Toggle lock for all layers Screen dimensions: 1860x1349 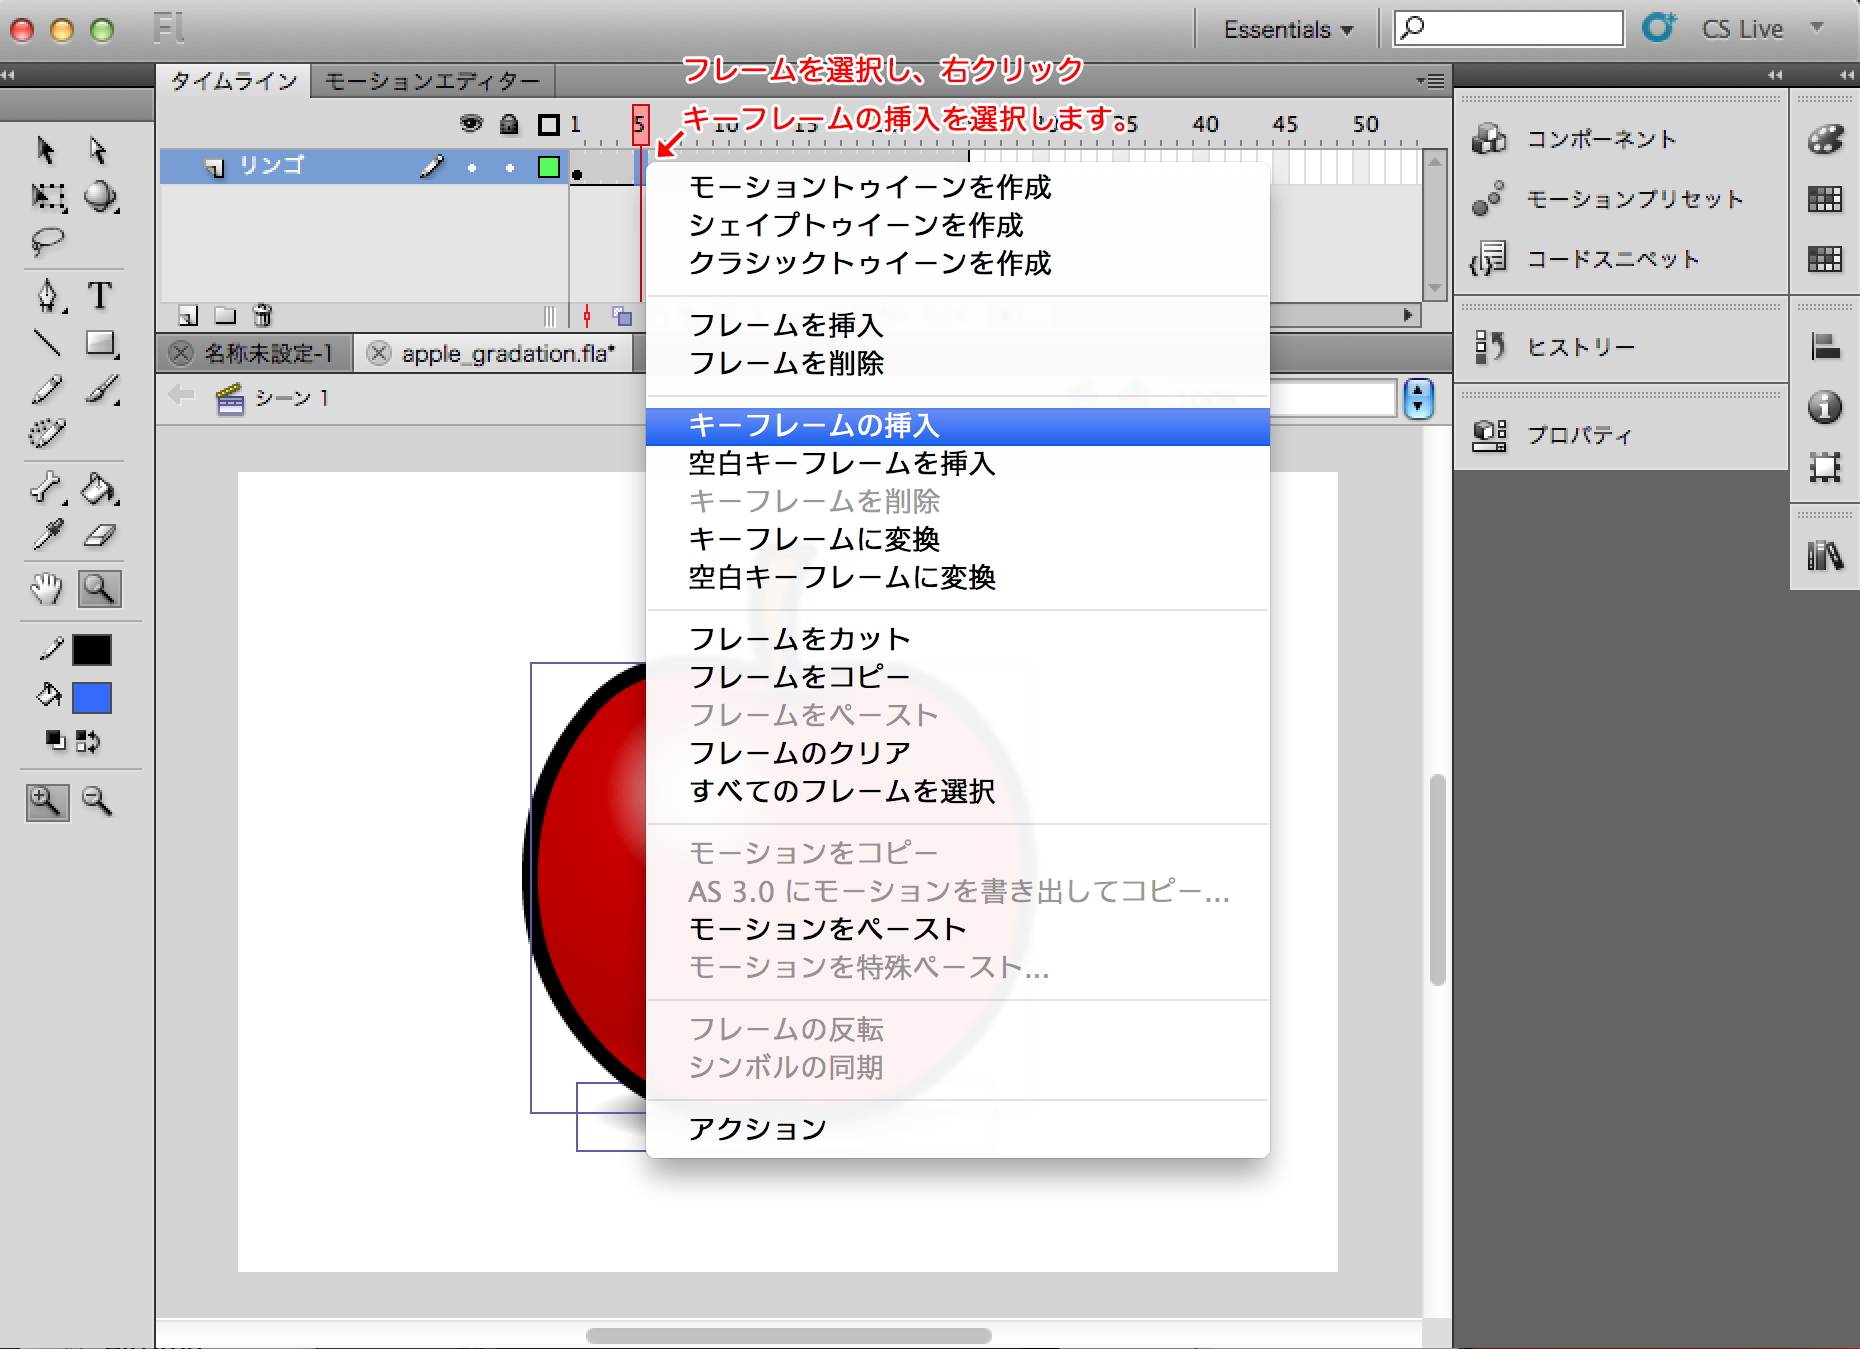point(509,124)
